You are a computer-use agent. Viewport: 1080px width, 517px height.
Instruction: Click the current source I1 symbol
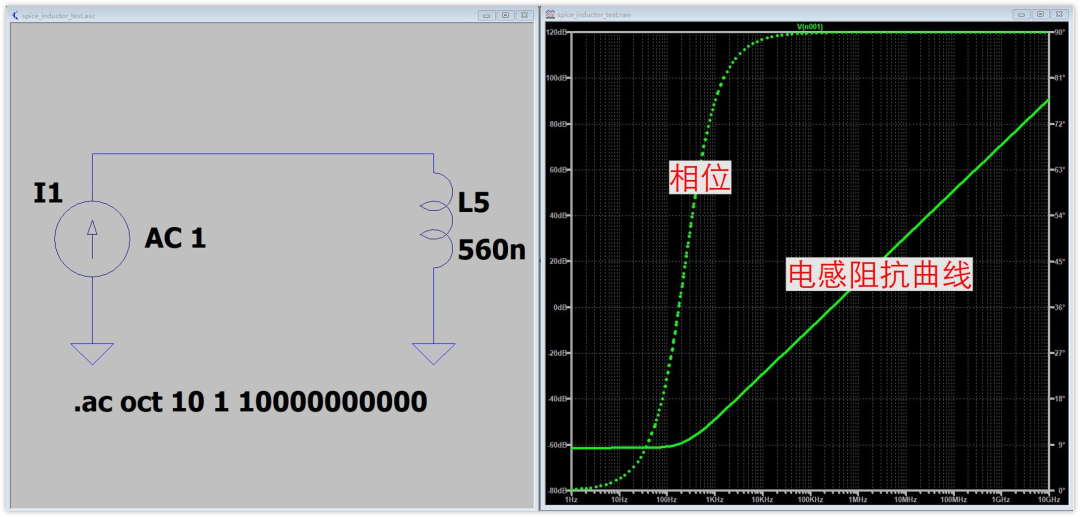(x=92, y=241)
